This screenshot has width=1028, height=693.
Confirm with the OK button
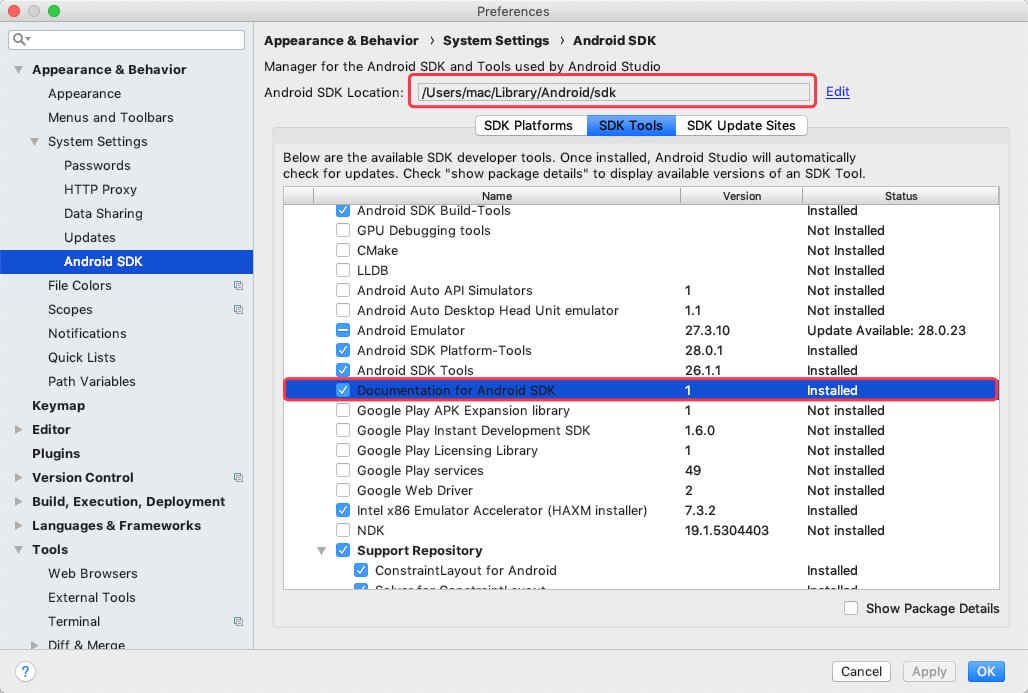pos(986,671)
